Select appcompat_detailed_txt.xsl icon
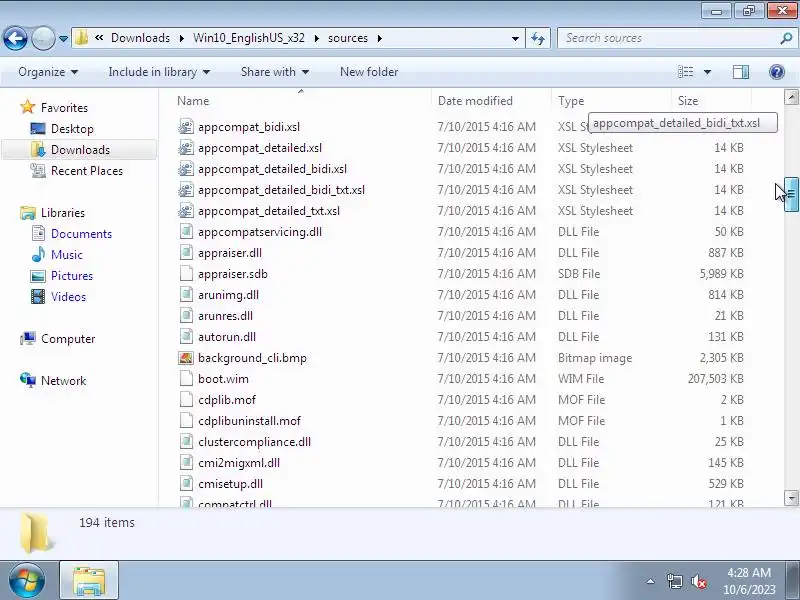800x600 pixels. pos(186,211)
